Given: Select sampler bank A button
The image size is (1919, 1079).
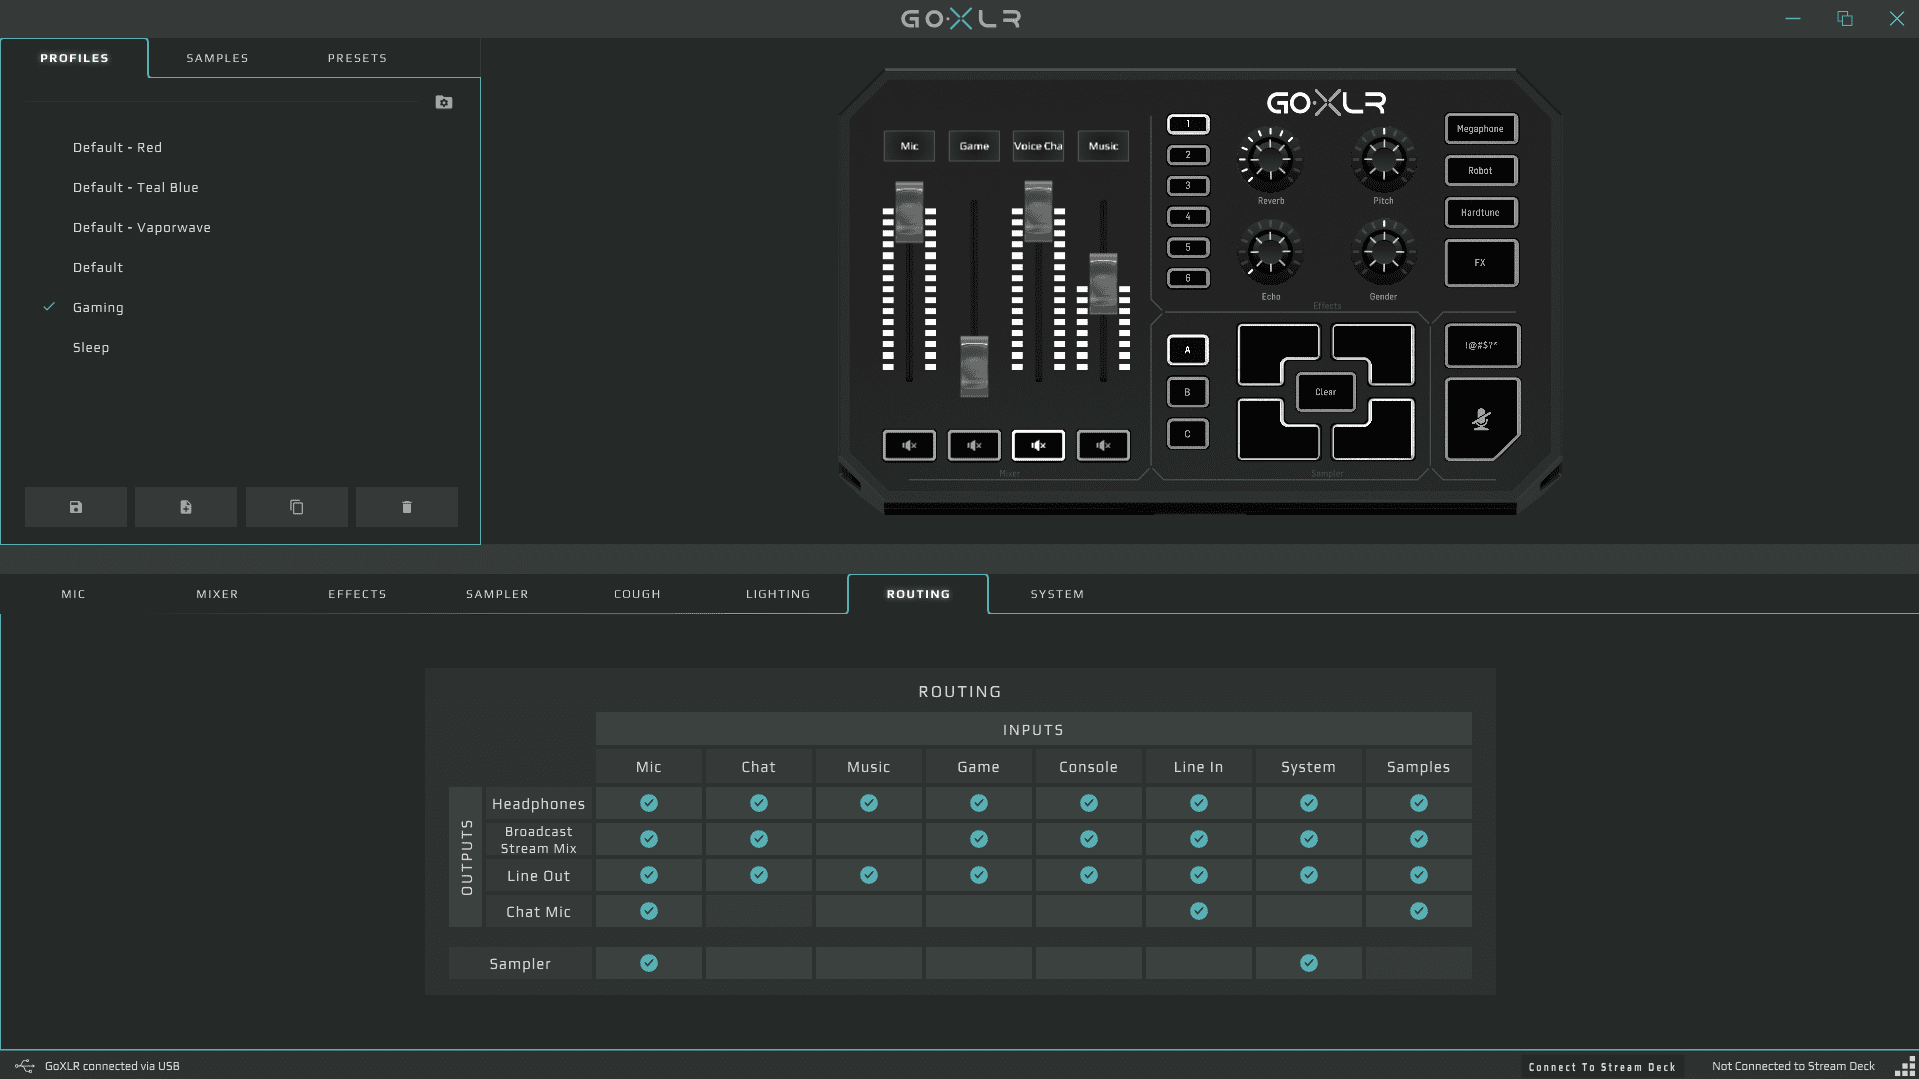Looking at the screenshot, I should tap(1188, 350).
